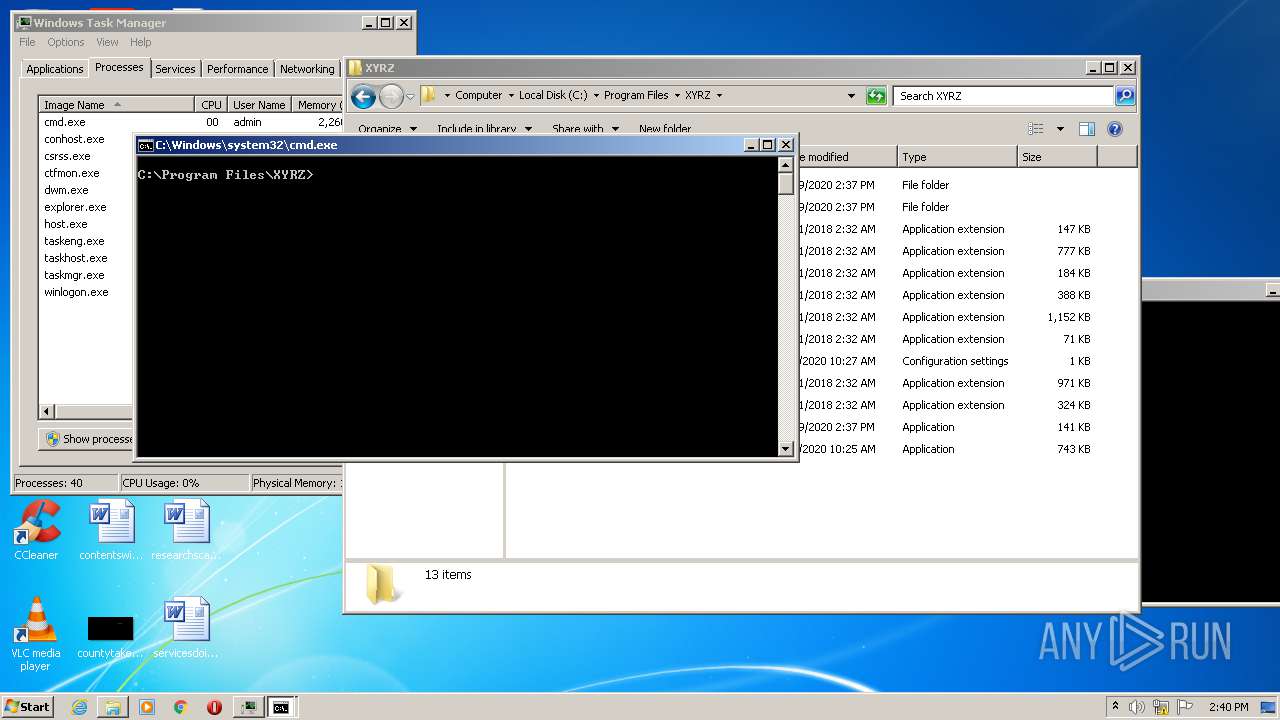The image size is (1280, 720).
Task: Open Google Chrome from the taskbar
Action: (181, 707)
